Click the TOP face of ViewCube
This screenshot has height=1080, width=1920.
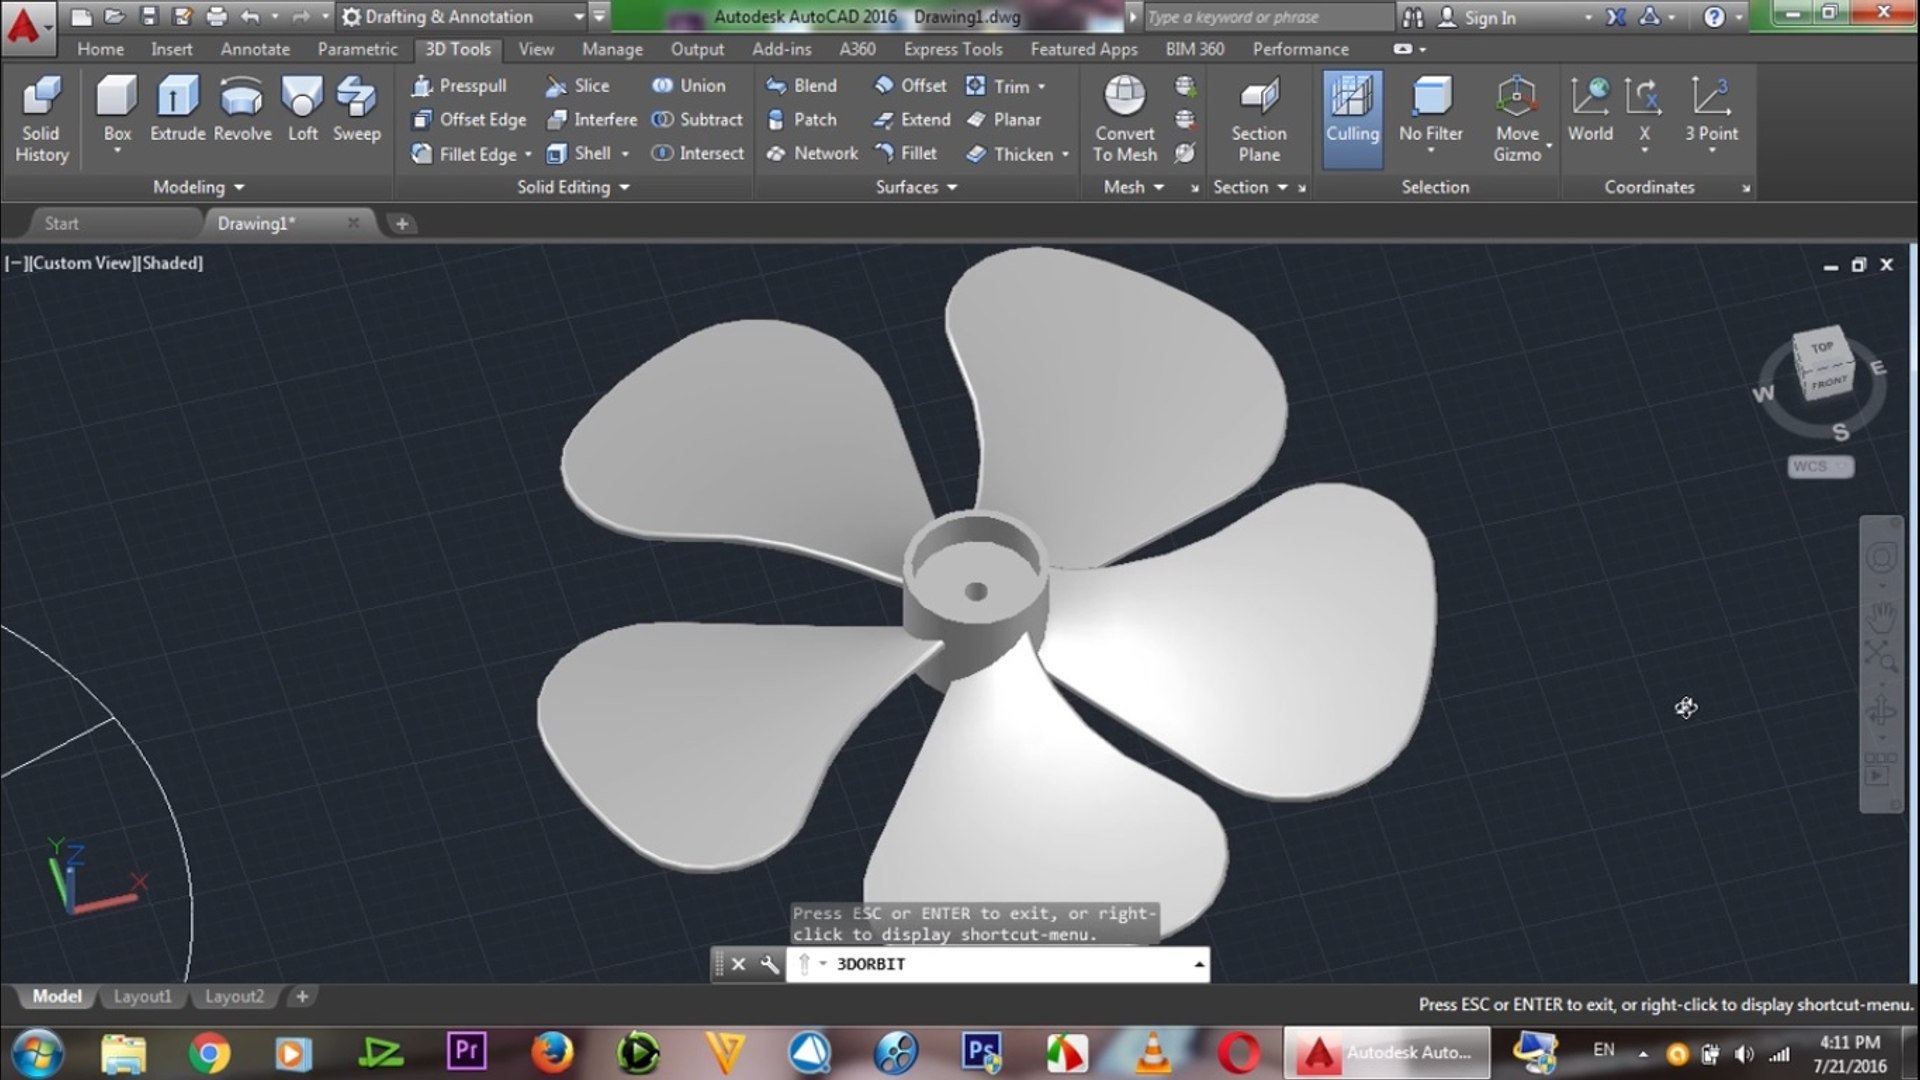(x=1821, y=347)
